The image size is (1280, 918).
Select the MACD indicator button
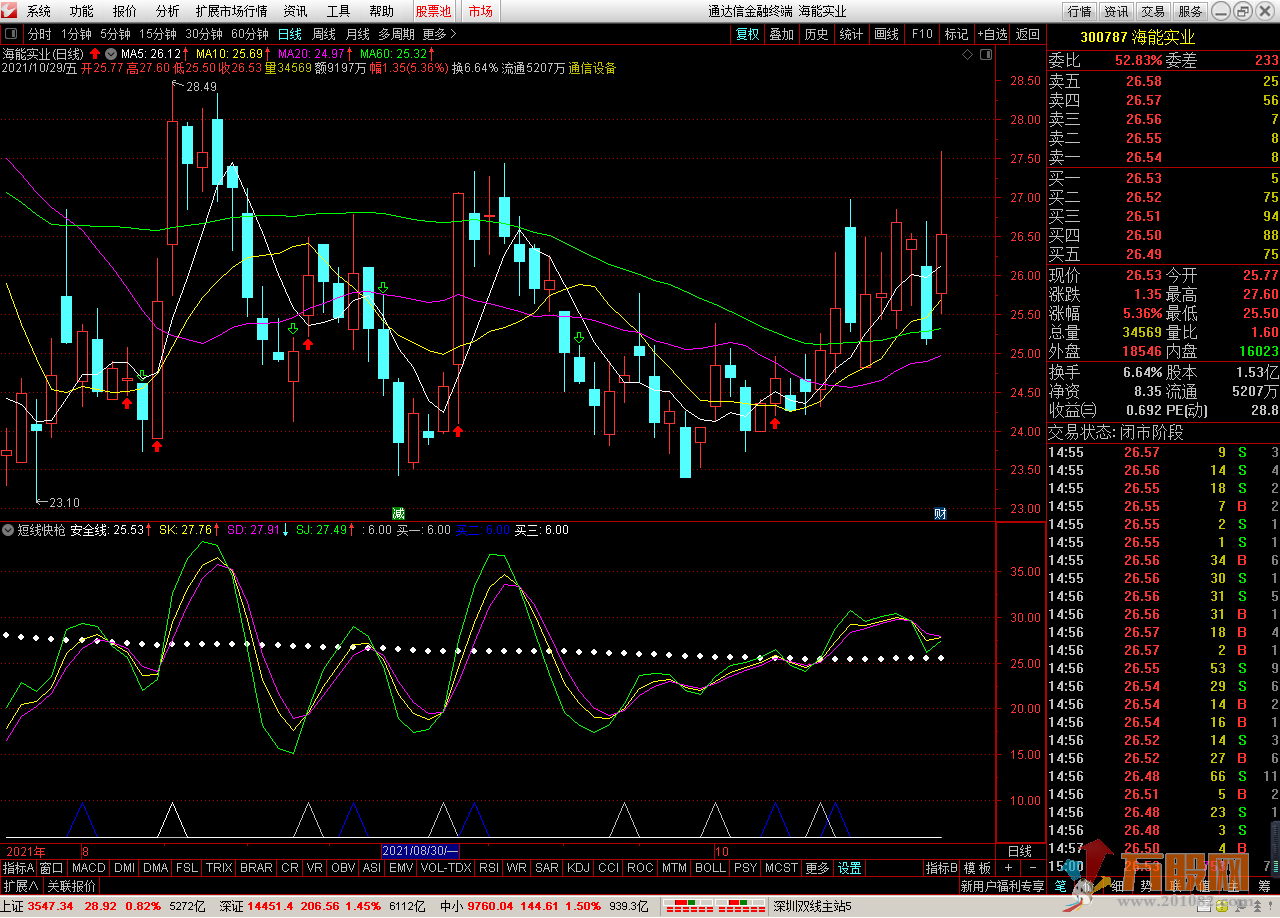point(88,868)
